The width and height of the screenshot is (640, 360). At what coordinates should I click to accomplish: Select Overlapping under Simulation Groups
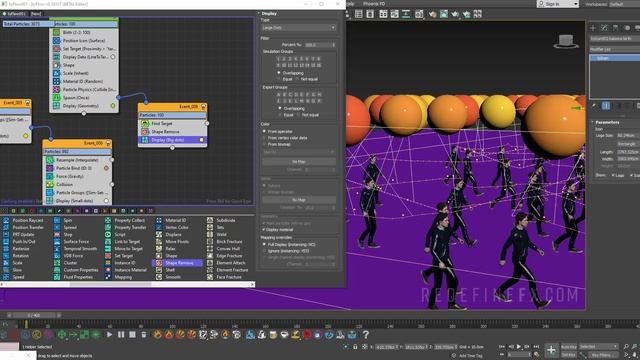[279, 73]
